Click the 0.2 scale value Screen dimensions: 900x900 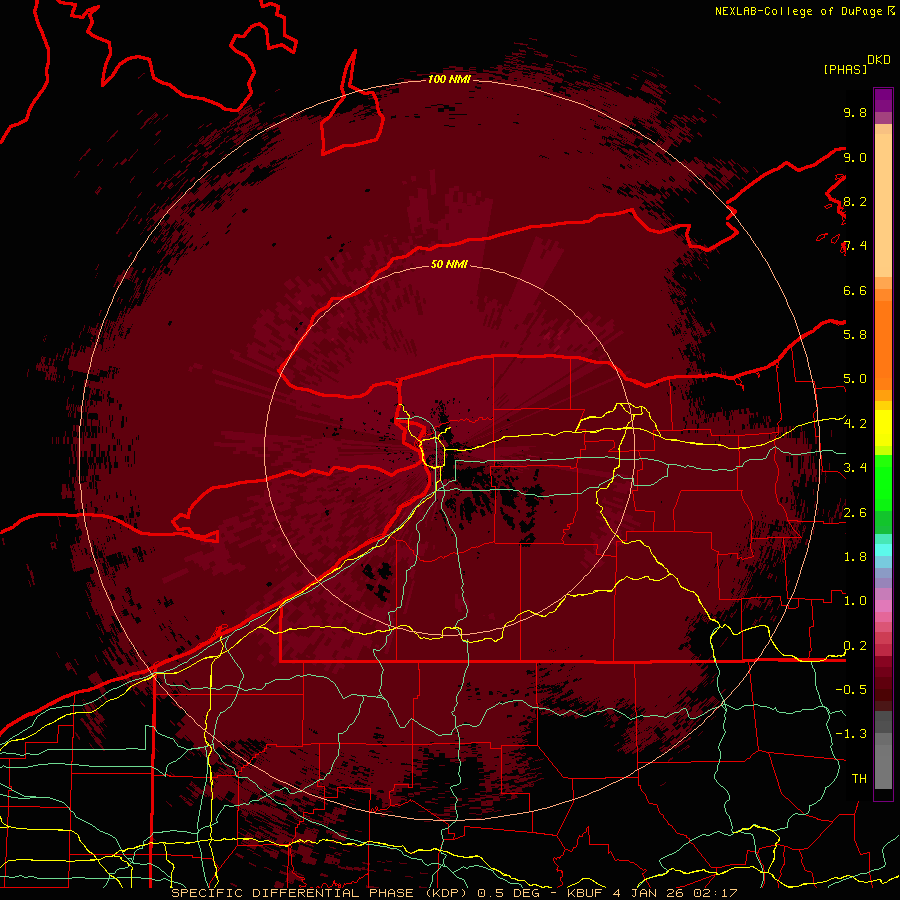(x=855, y=646)
